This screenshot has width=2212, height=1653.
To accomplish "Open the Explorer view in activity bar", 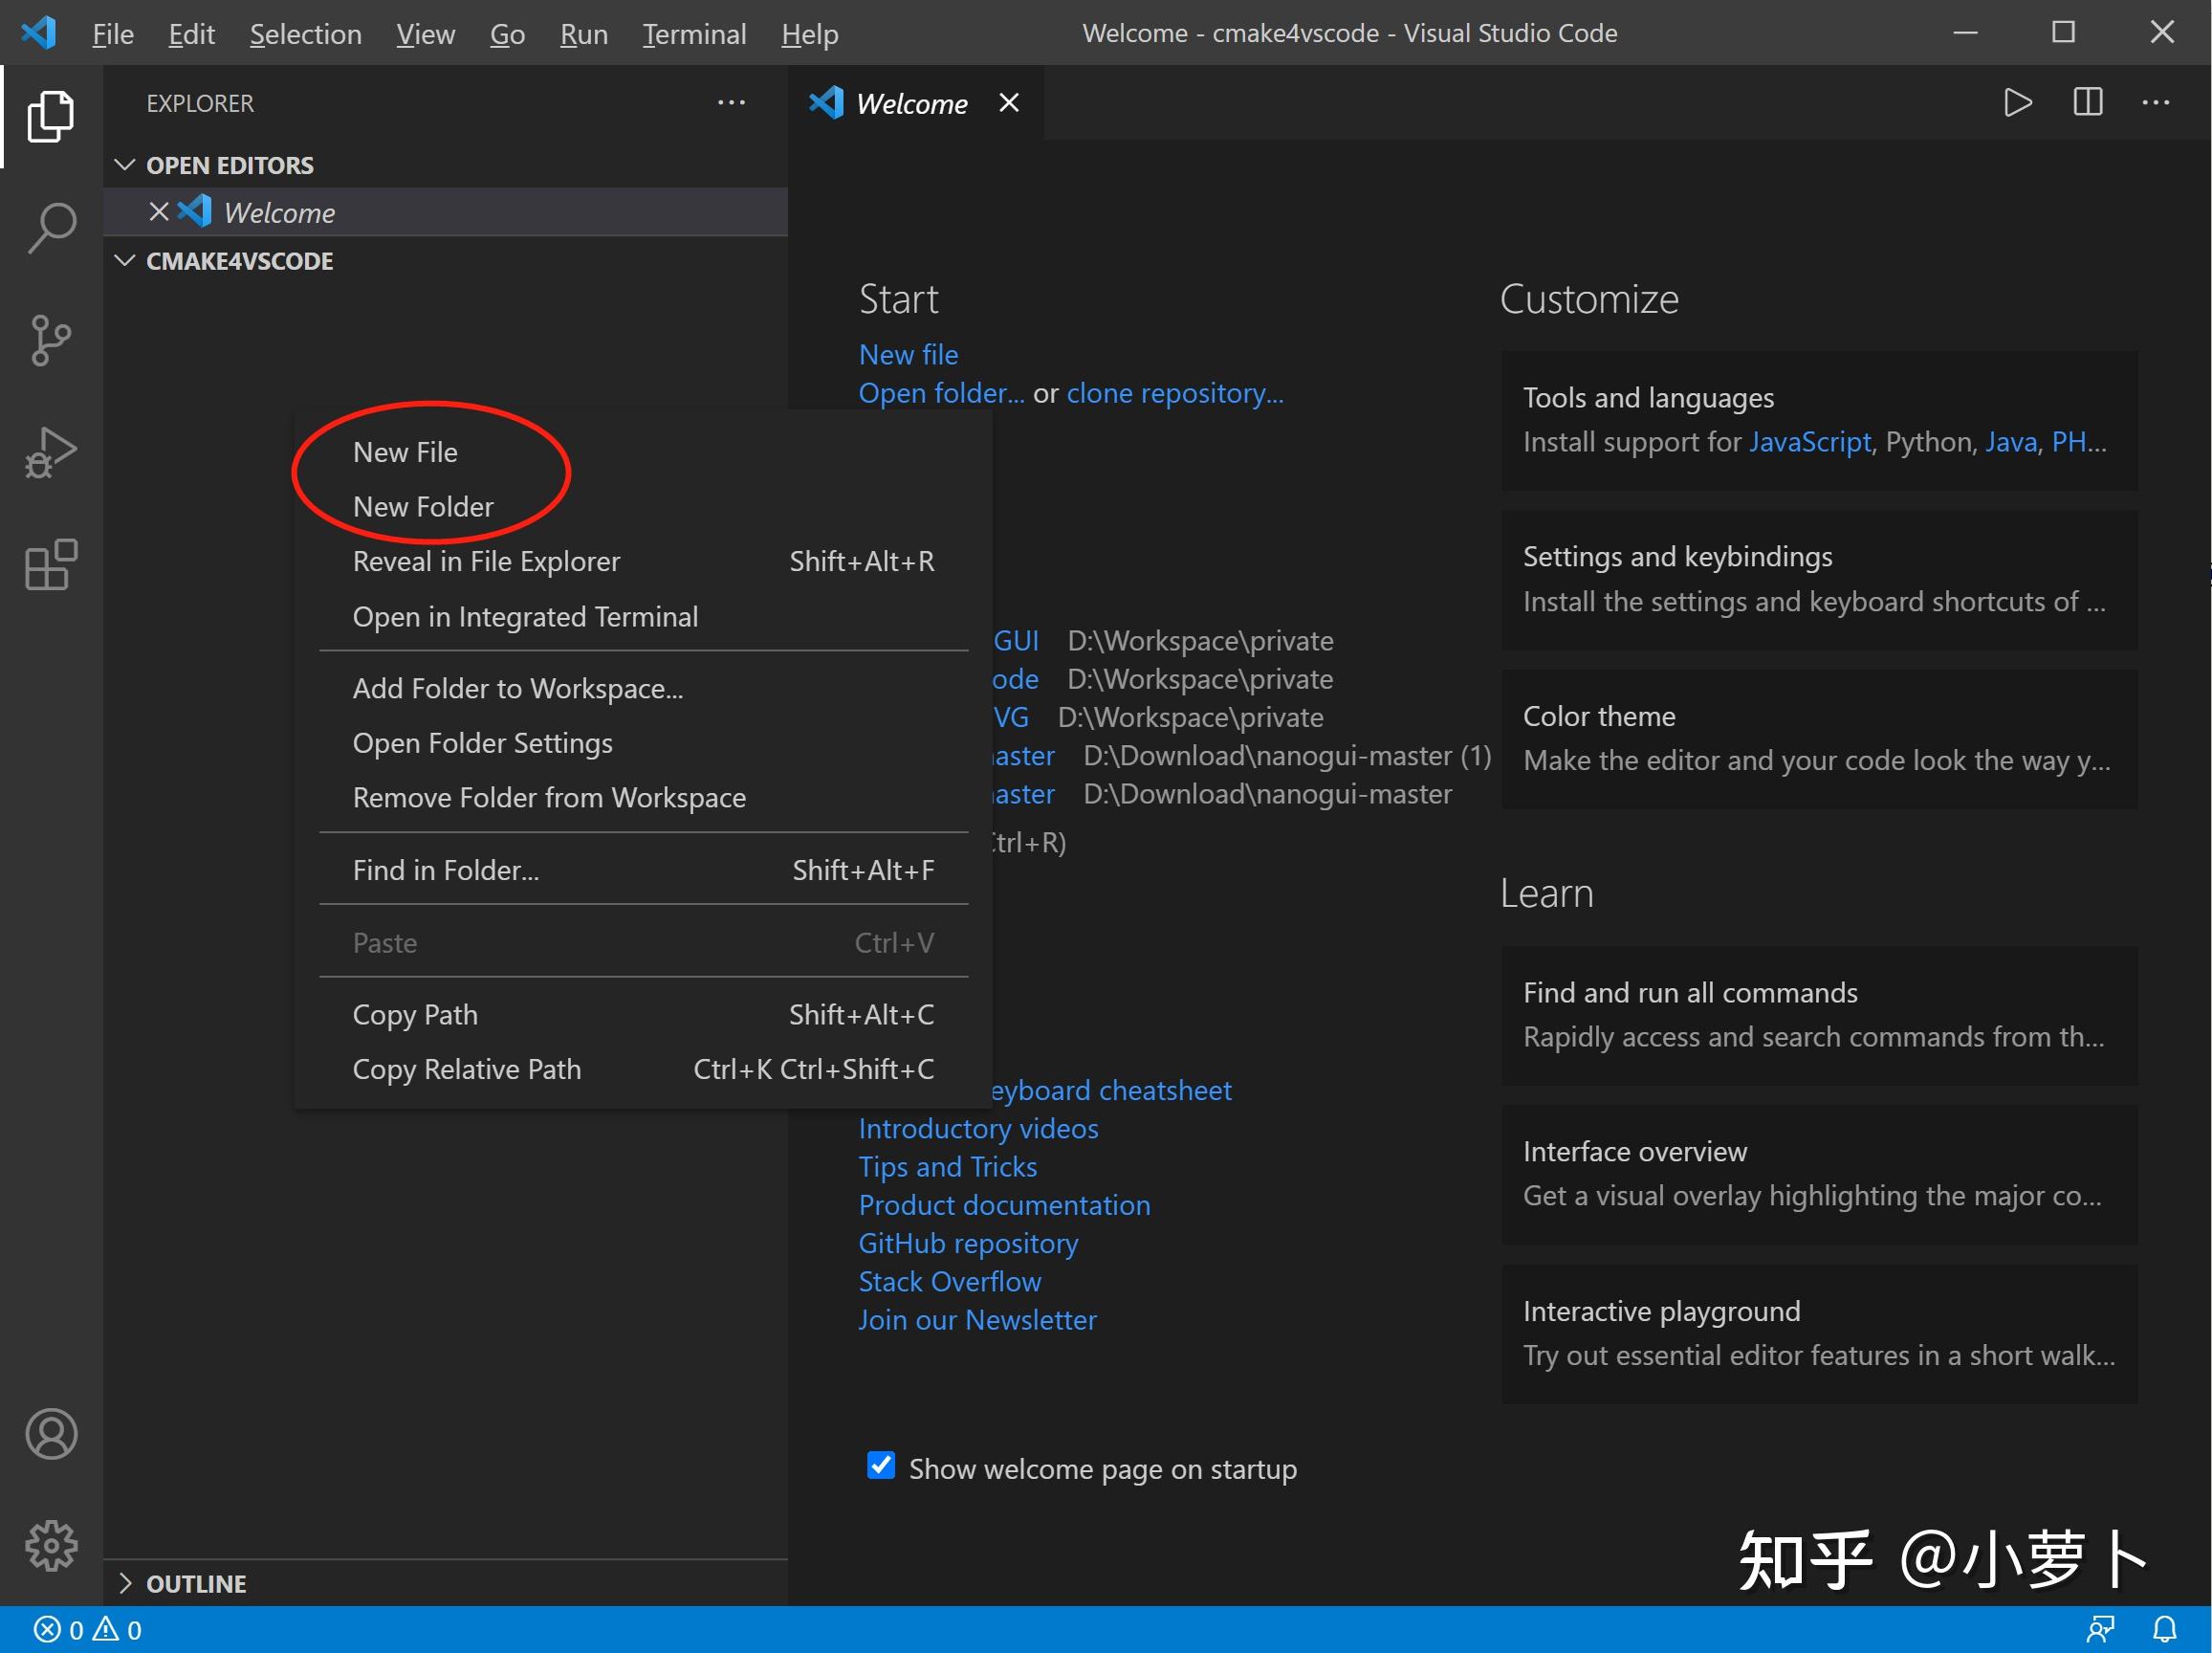I will (x=51, y=116).
